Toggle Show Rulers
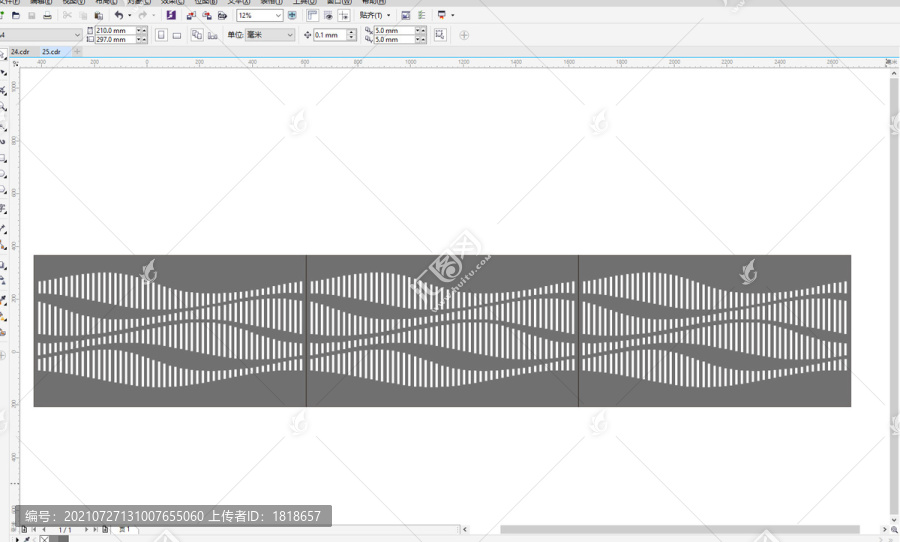Screen dimensions: 900x542 [x=313, y=16]
